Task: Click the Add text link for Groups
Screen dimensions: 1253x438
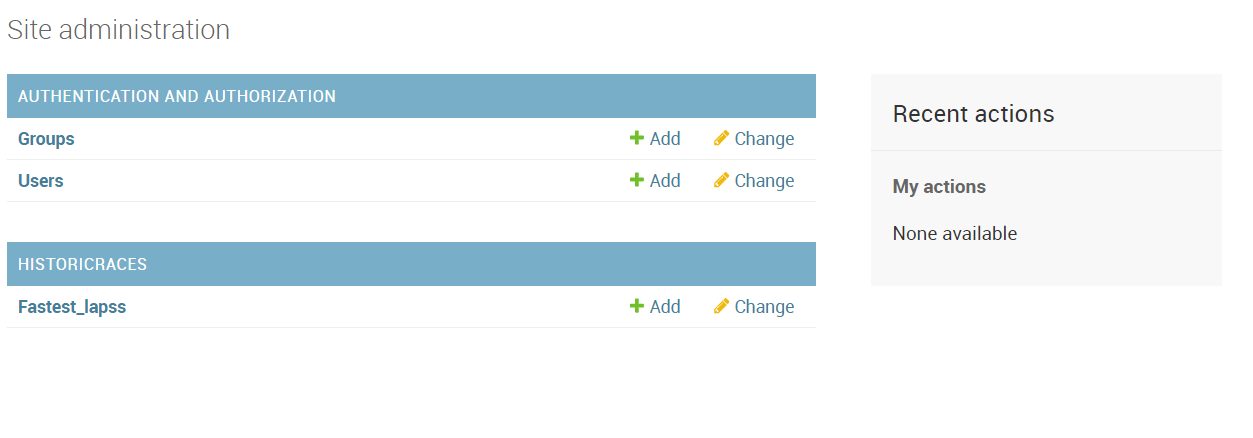Action: click(x=665, y=139)
